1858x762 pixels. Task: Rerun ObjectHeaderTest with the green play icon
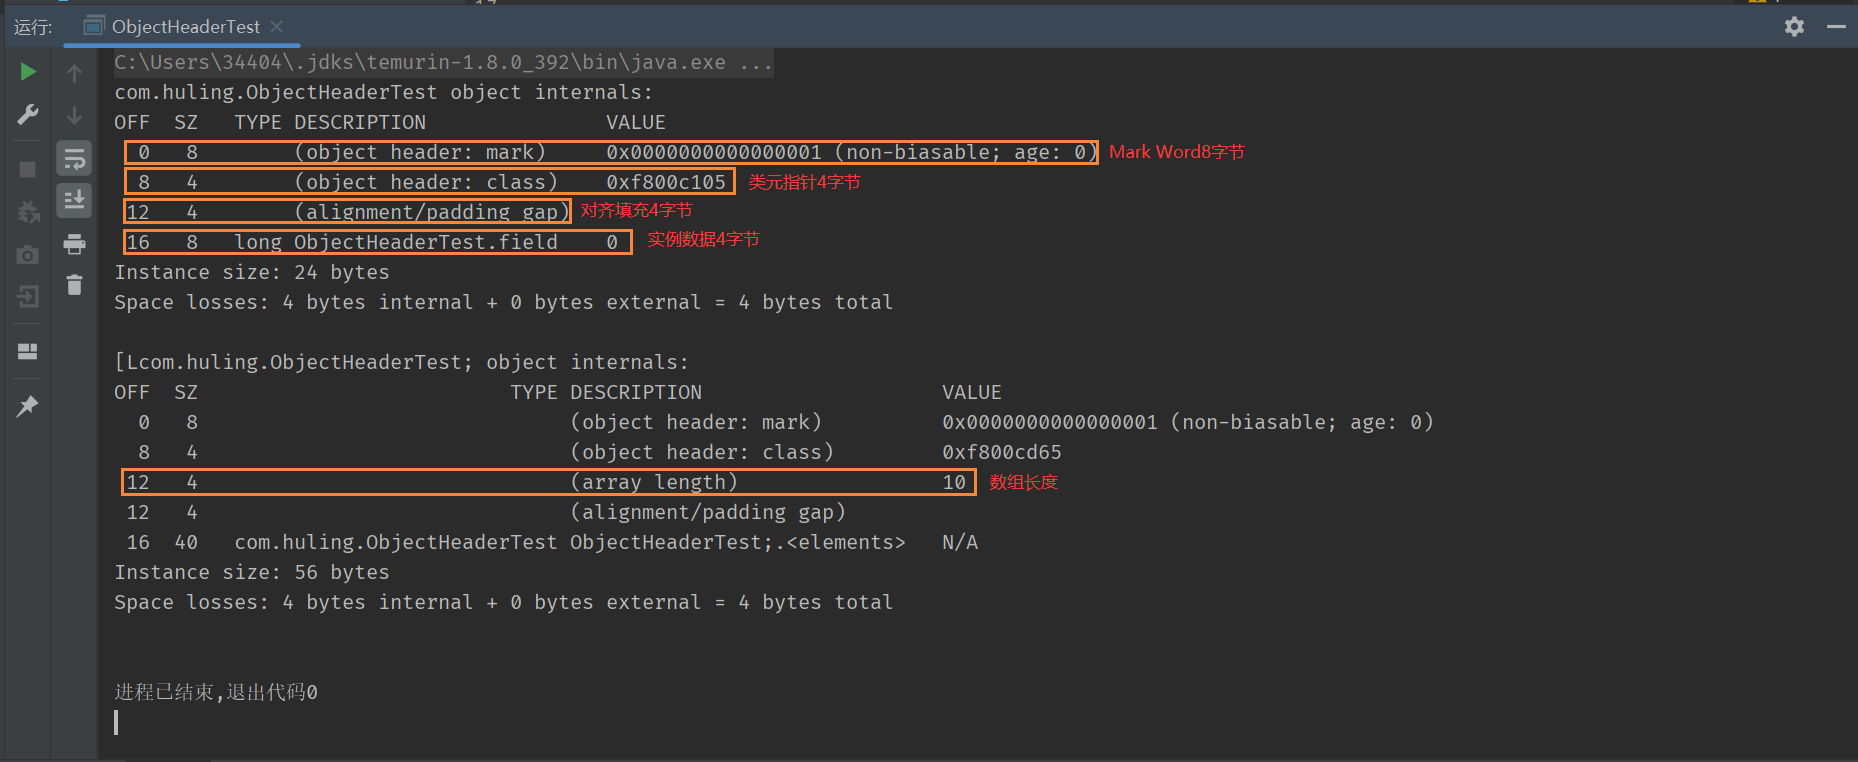28,72
